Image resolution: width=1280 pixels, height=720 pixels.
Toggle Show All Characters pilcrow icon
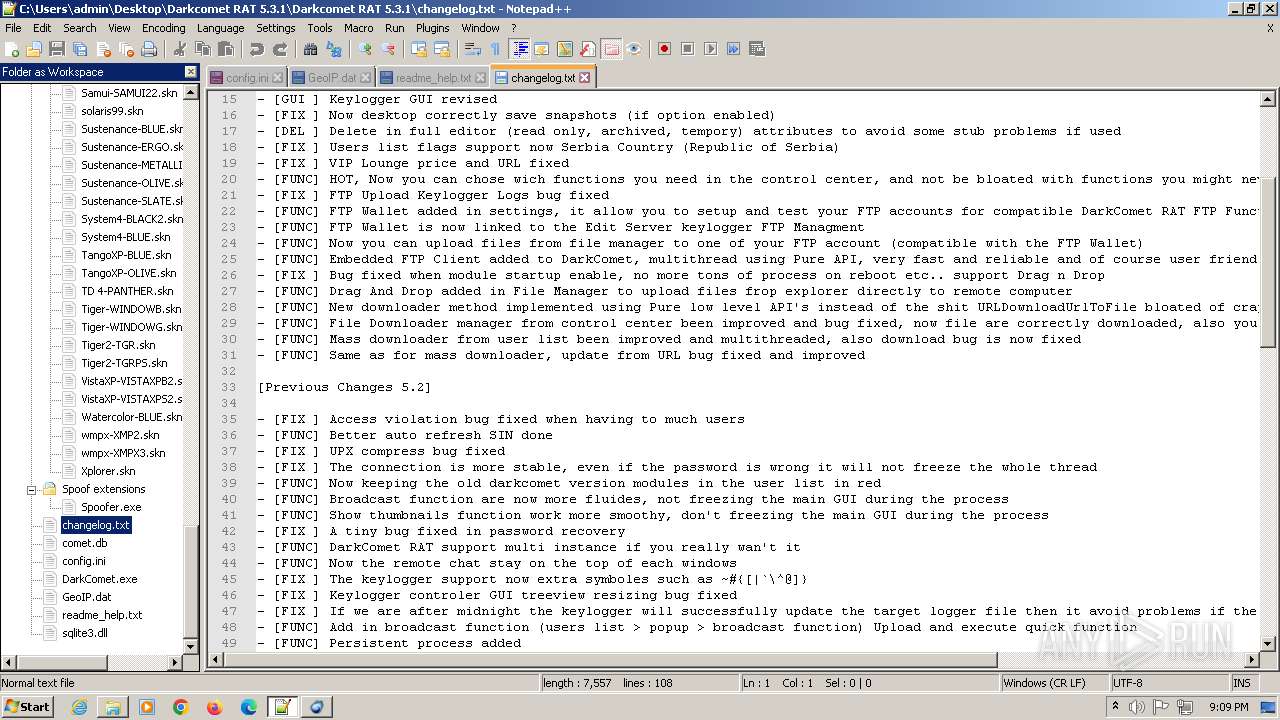(x=495, y=49)
